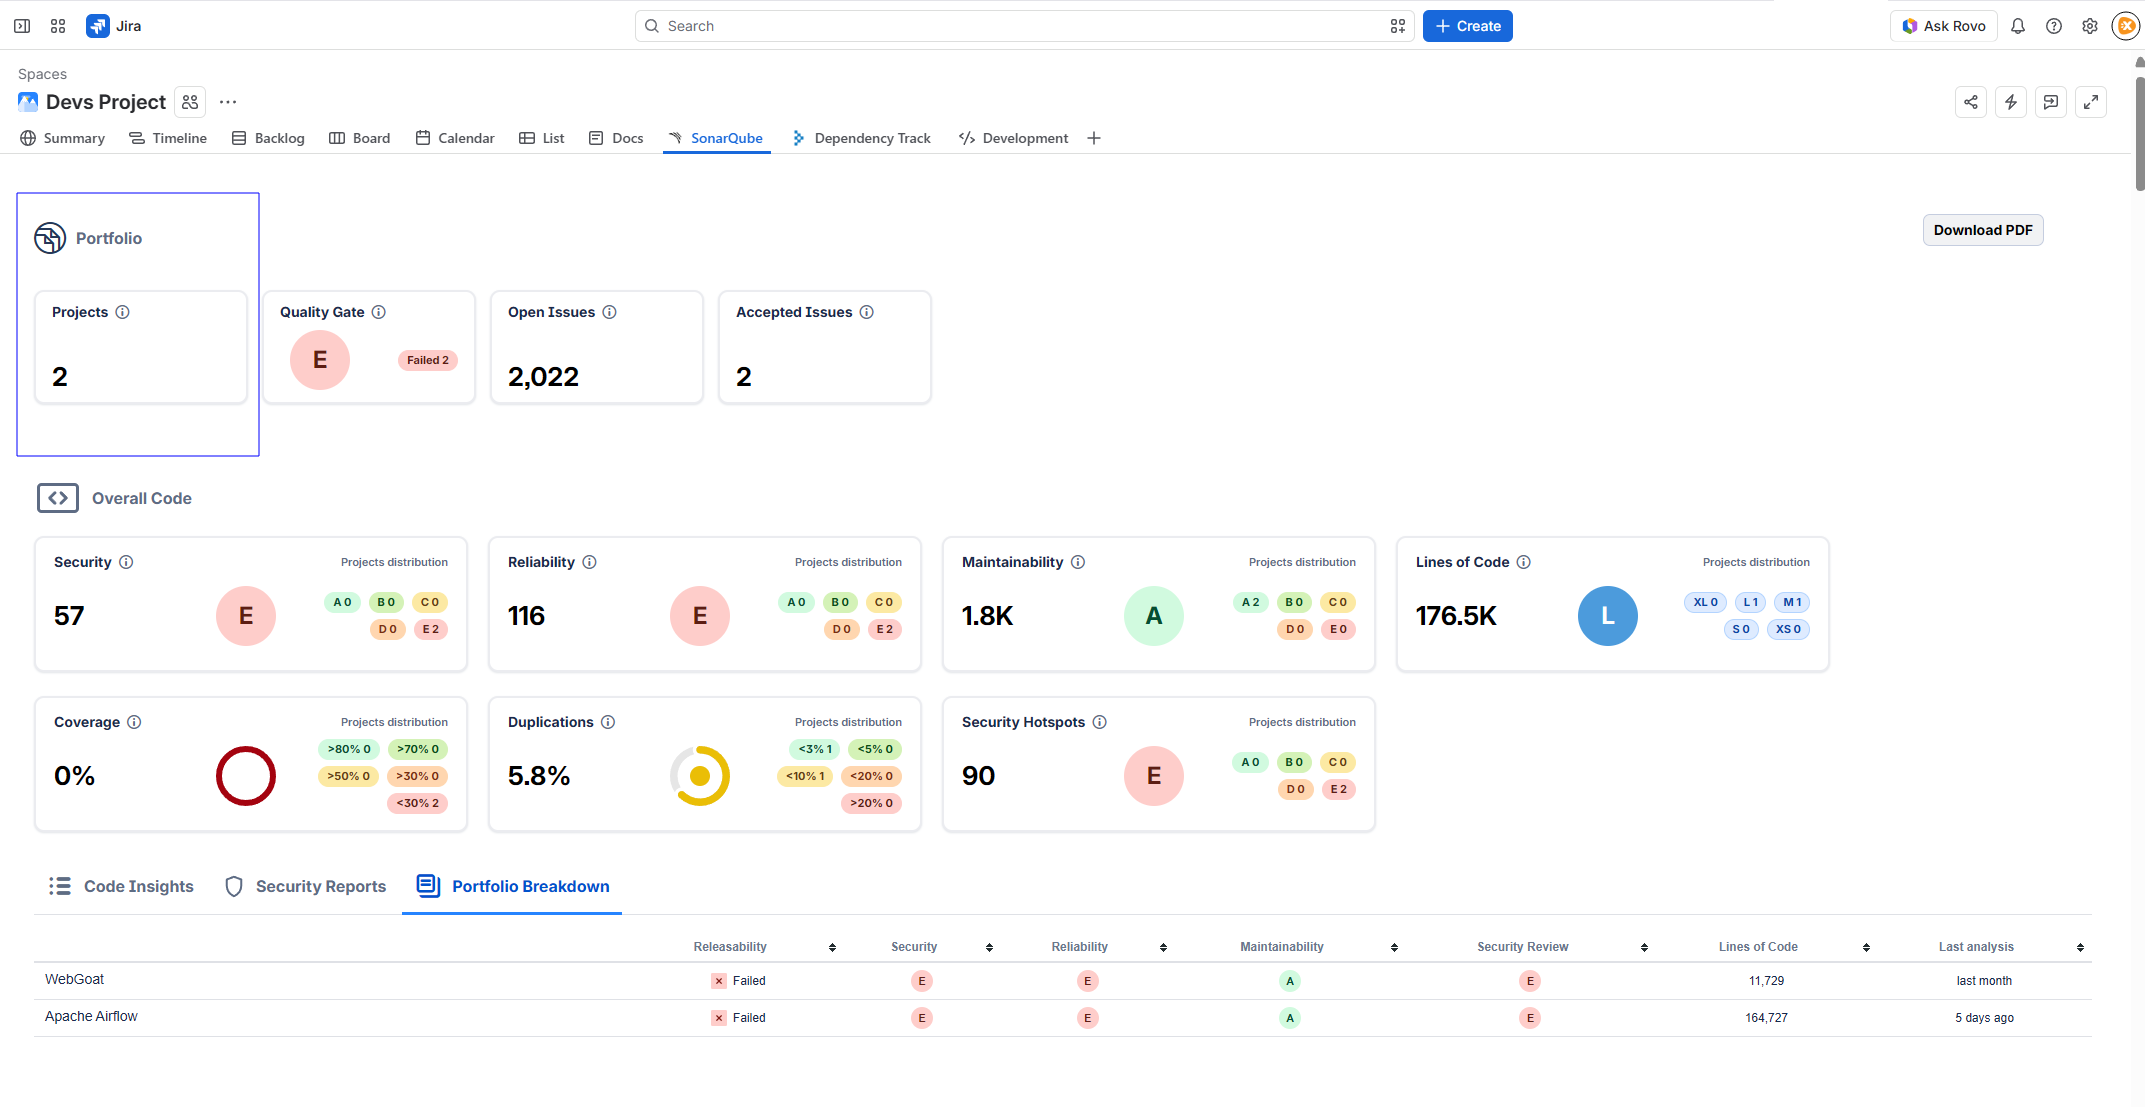The image size is (2145, 1107).
Task: Click the Maintainability info icon
Action: (1078, 562)
